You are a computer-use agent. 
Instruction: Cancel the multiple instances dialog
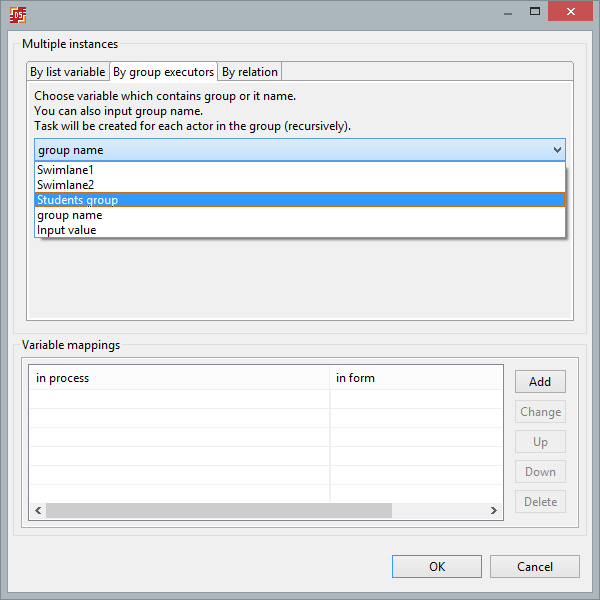click(535, 567)
